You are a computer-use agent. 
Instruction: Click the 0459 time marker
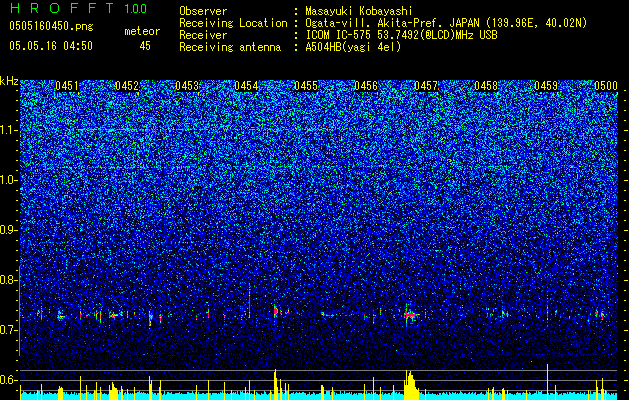click(546, 86)
